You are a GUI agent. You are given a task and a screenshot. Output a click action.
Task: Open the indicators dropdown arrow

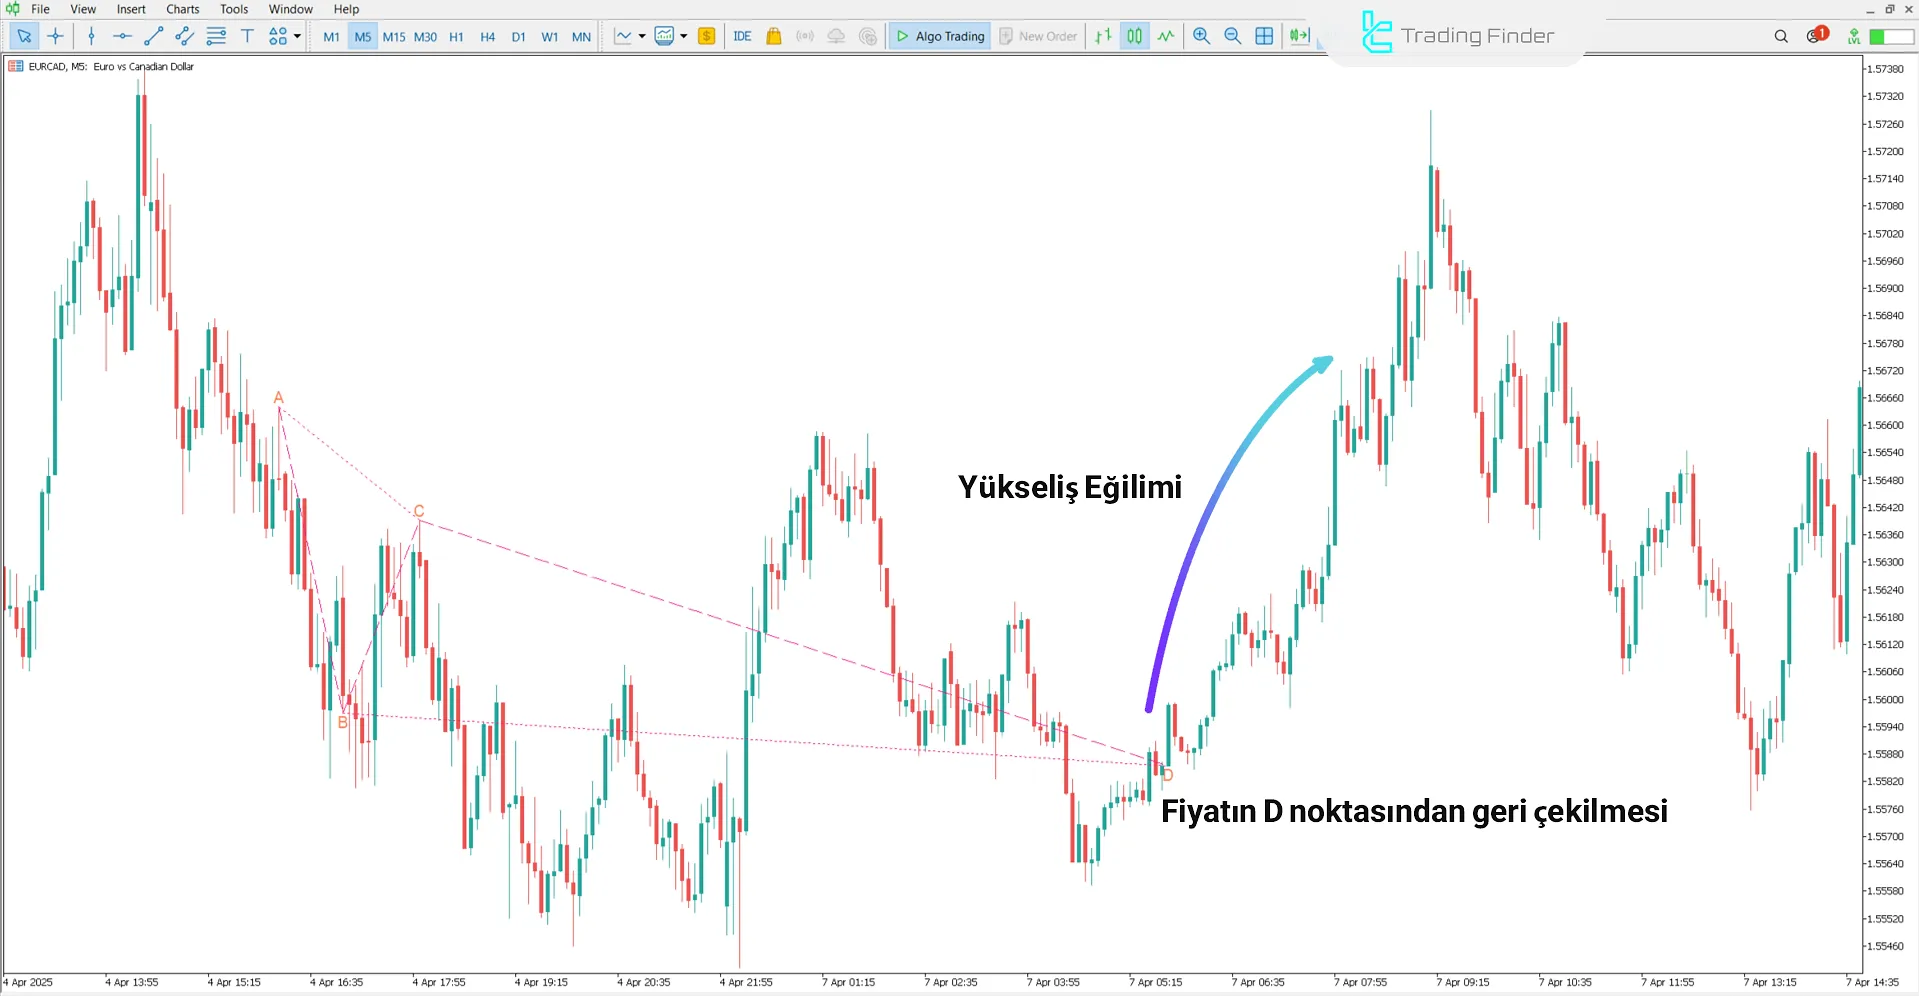tap(684, 38)
